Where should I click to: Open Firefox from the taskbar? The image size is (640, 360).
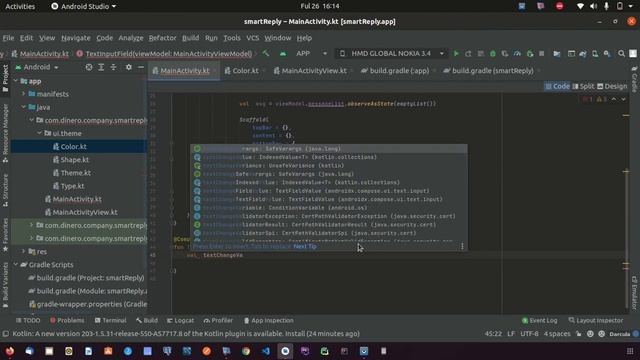pos(10,351)
